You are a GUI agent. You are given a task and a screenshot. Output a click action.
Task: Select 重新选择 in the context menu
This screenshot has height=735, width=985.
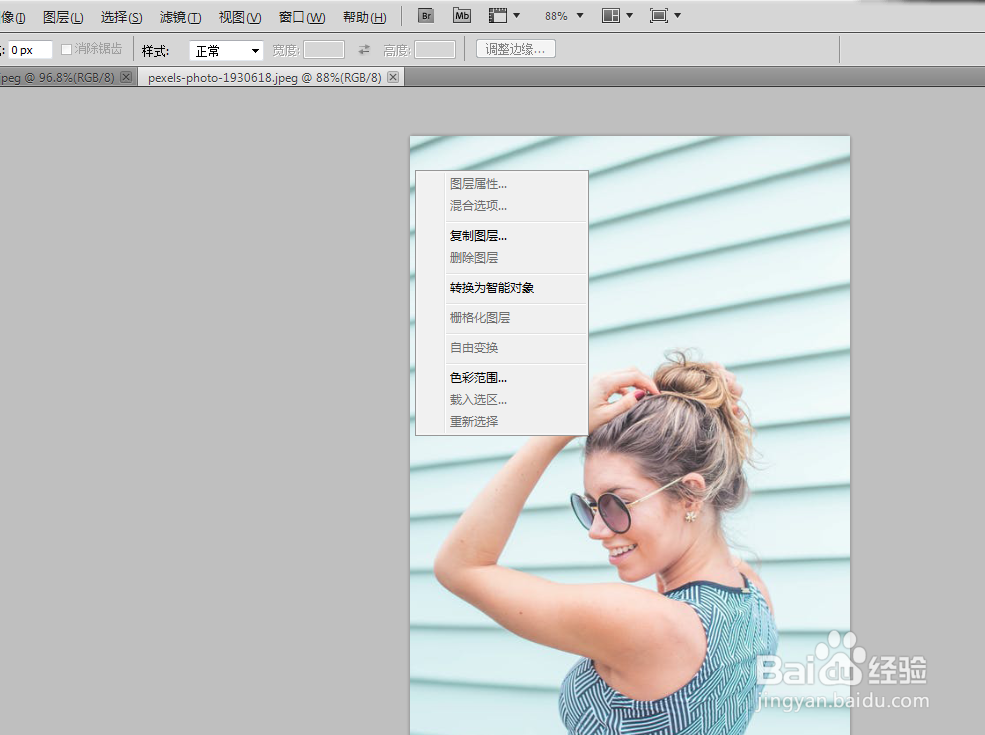(501, 422)
